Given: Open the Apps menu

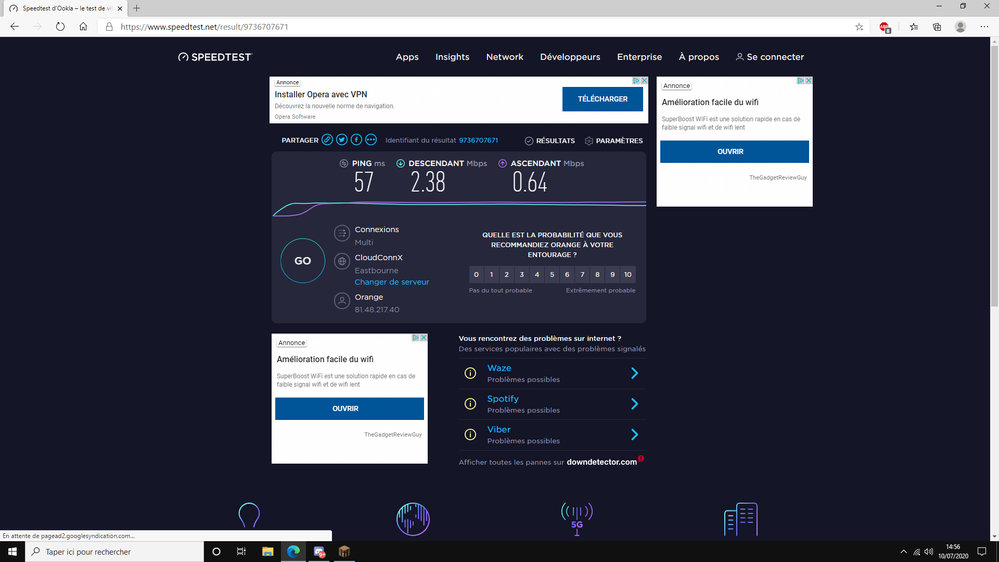Looking at the screenshot, I should pos(407,57).
